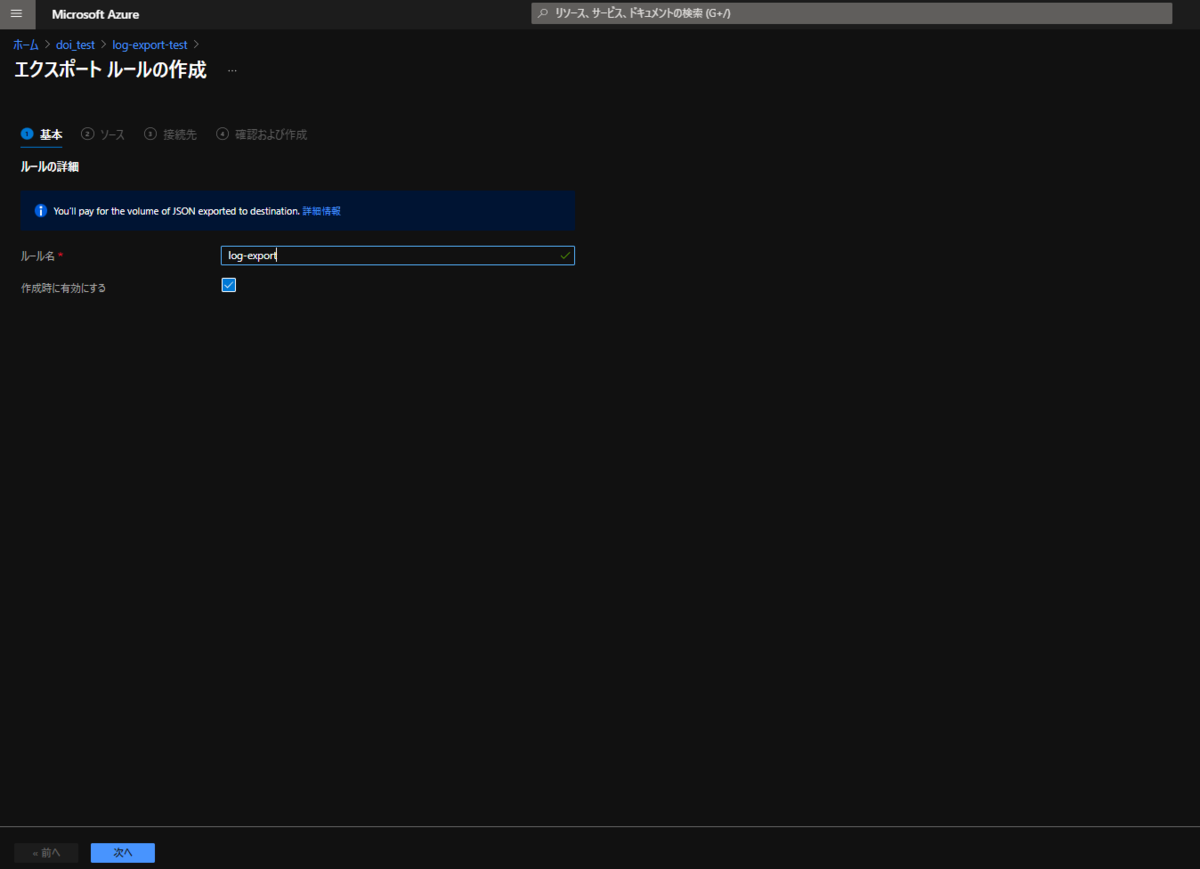
Task: Click the エクスポート ルールの作成 page title
Action: coord(110,70)
